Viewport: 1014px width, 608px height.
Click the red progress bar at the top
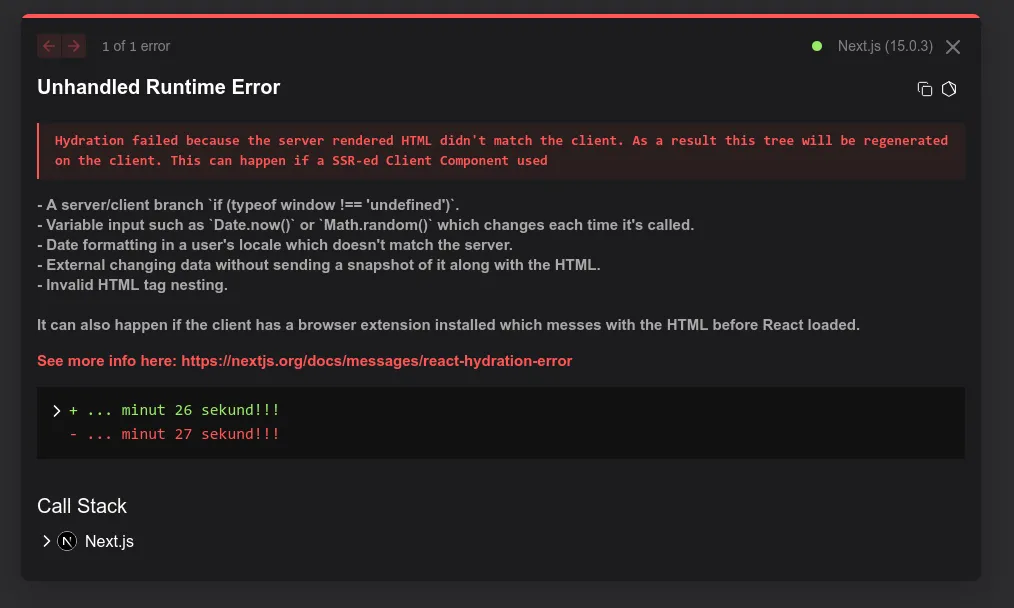(507, 16)
